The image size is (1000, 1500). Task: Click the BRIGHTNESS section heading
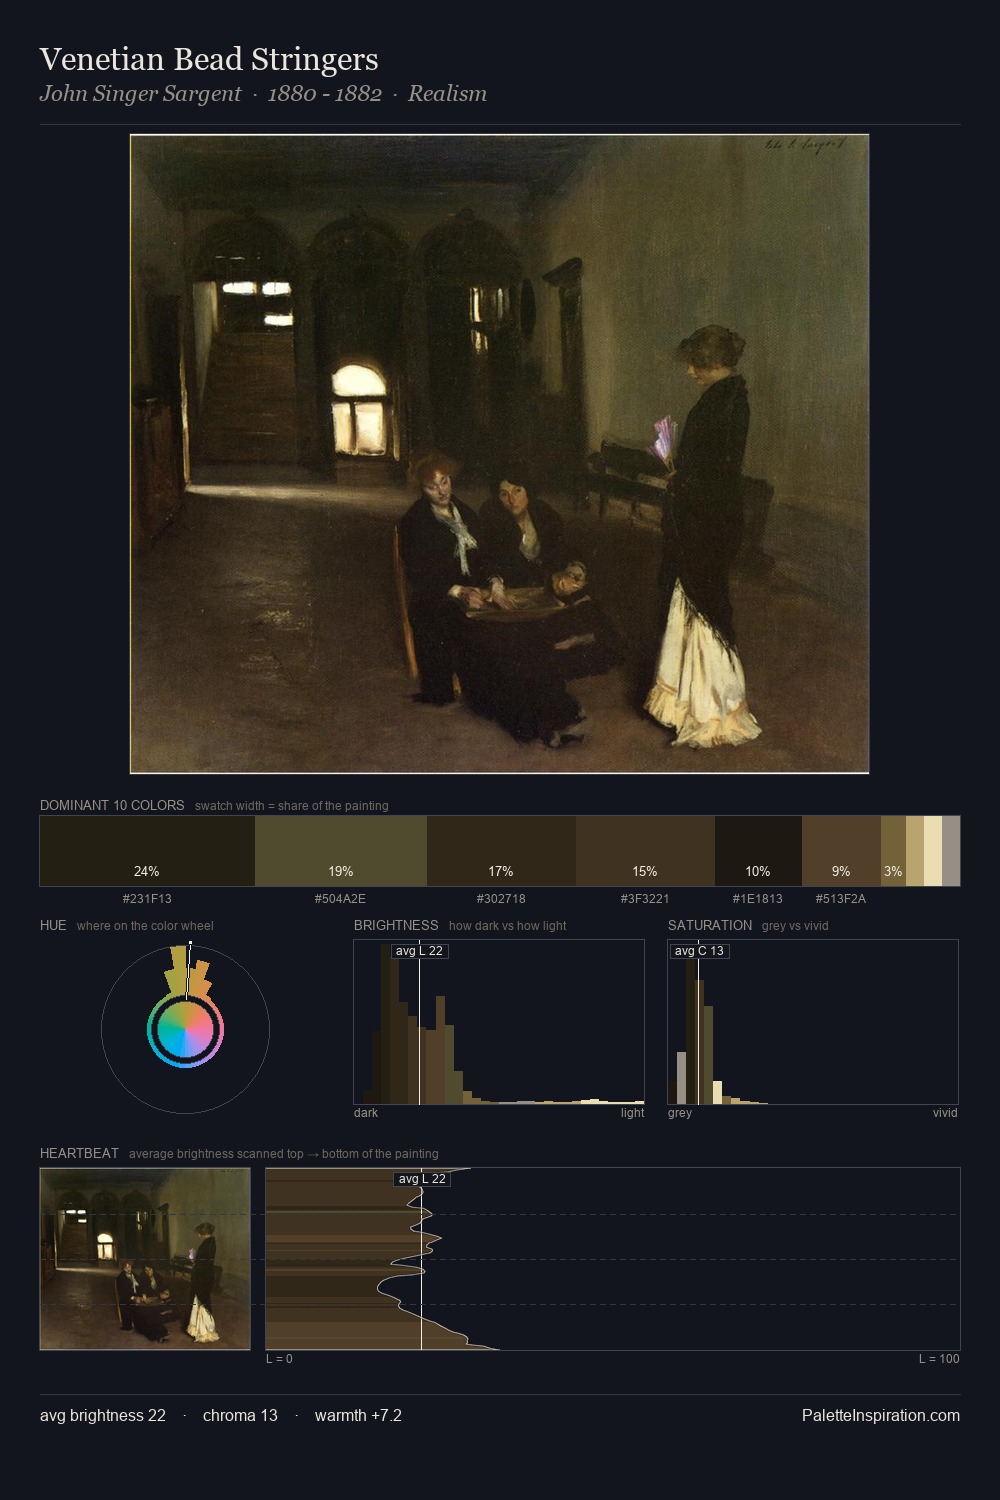(396, 925)
